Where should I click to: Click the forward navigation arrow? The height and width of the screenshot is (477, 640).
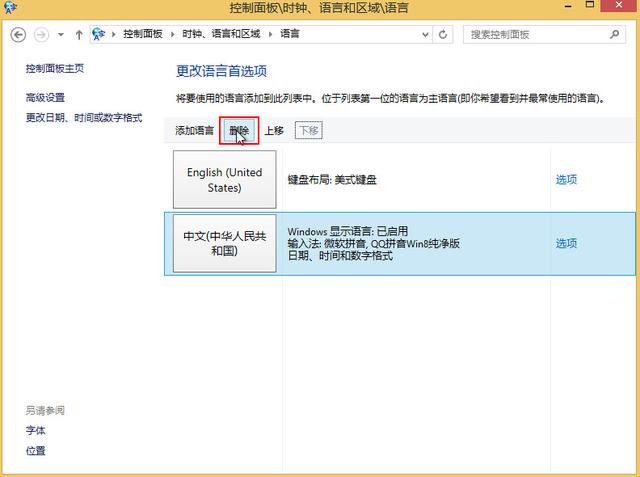(x=41, y=35)
